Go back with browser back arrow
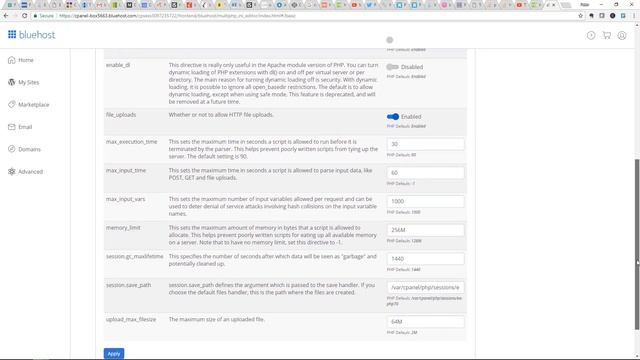This screenshot has height=360, width=640. point(6,16)
